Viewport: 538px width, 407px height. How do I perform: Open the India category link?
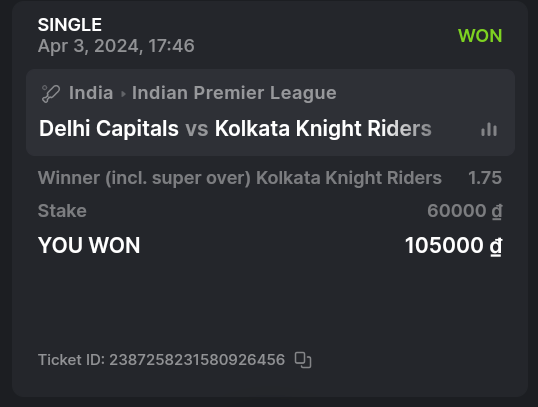pyautogui.click(x=91, y=93)
